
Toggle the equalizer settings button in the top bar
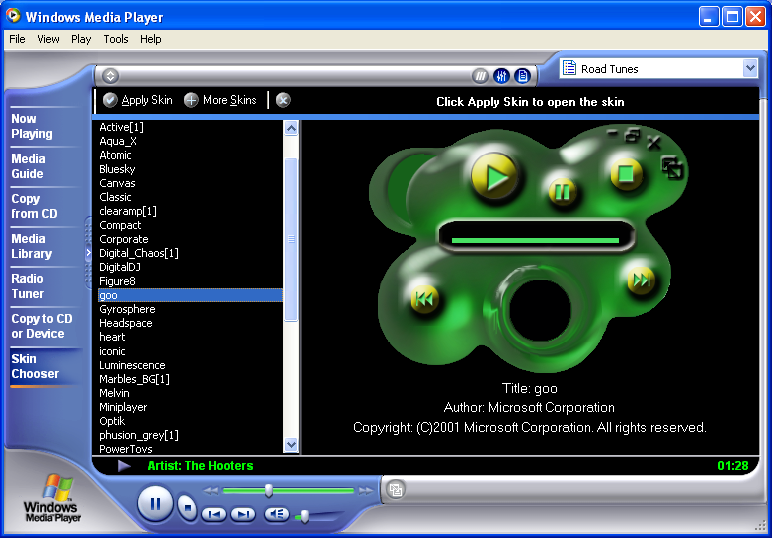[x=501, y=76]
